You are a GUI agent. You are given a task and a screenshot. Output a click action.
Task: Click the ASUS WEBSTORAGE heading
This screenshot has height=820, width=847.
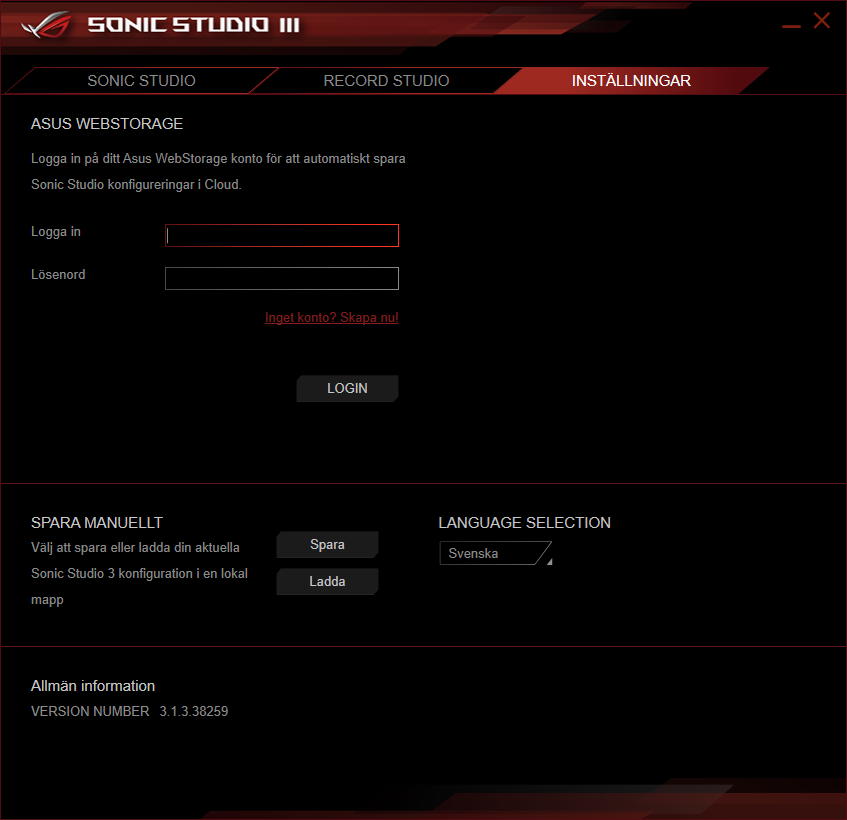point(107,124)
